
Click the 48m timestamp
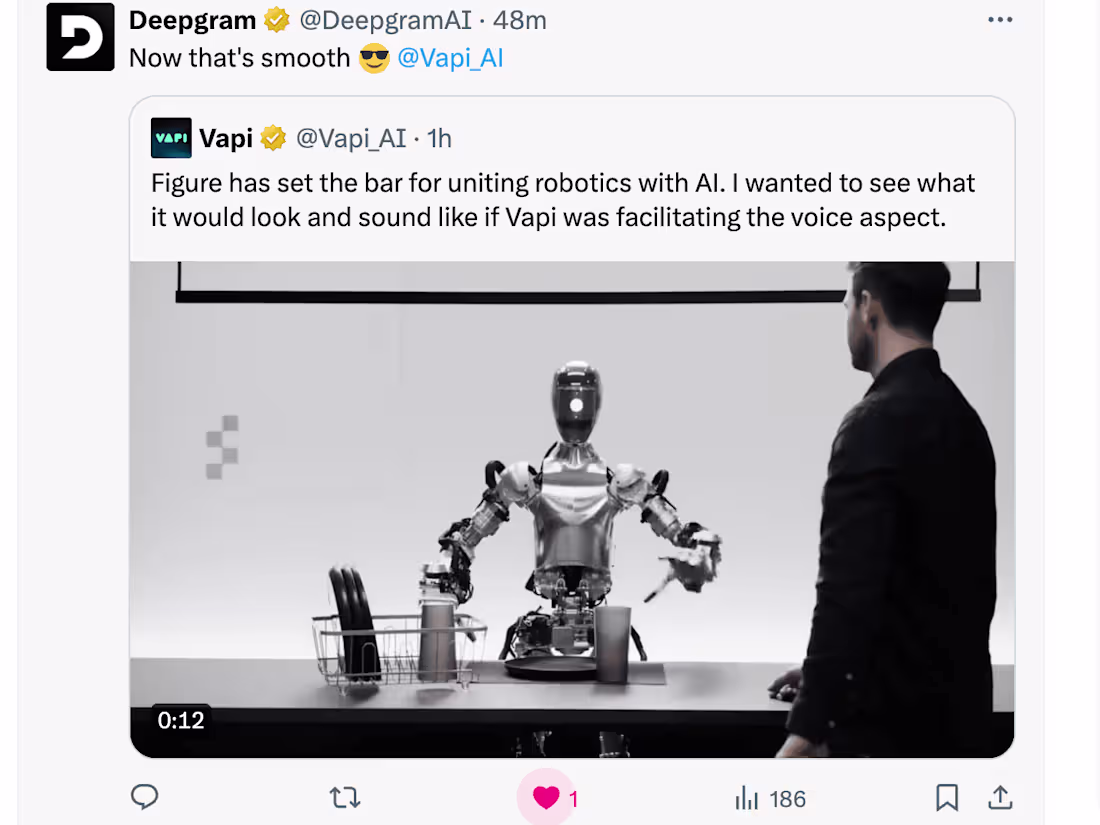pos(519,20)
